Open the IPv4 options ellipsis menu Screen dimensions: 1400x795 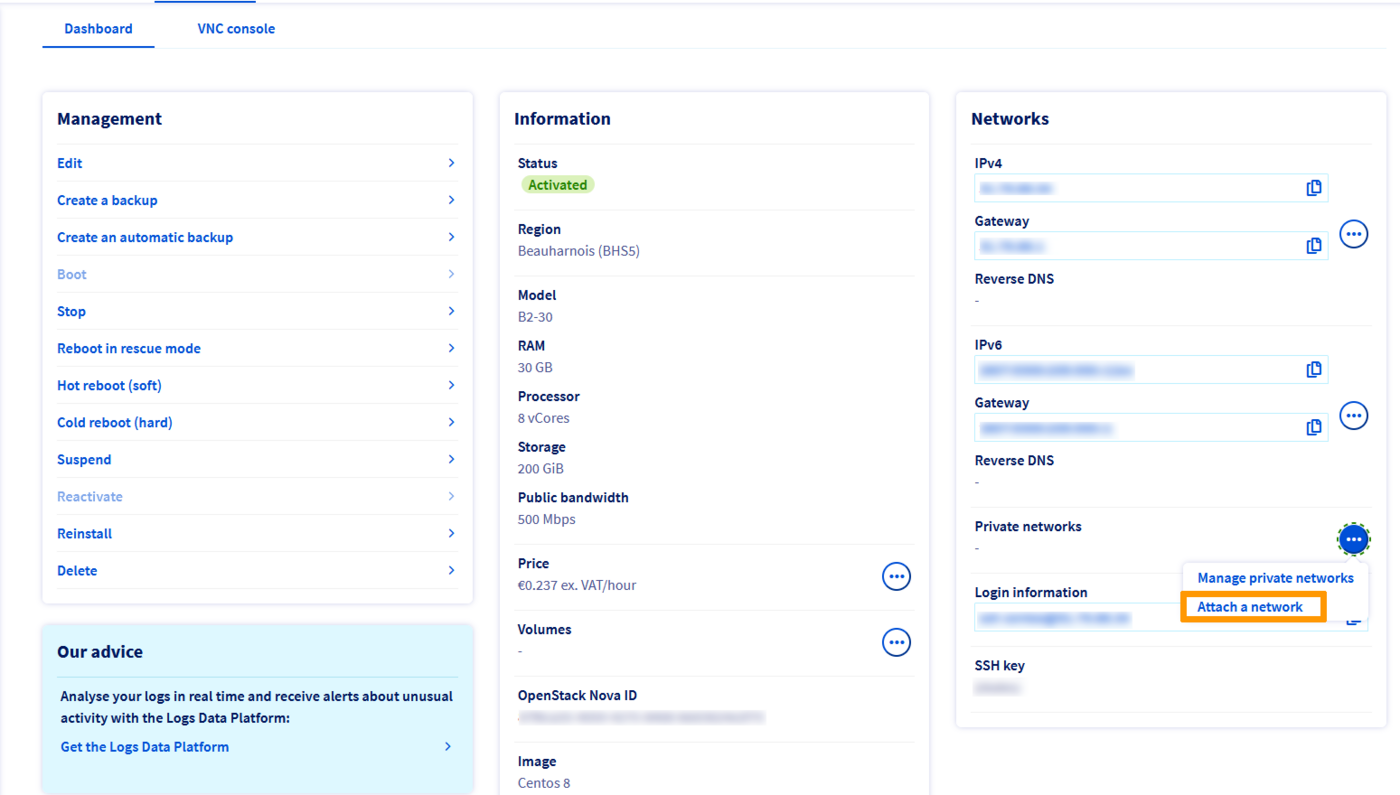pyautogui.click(x=1353, y=235)
